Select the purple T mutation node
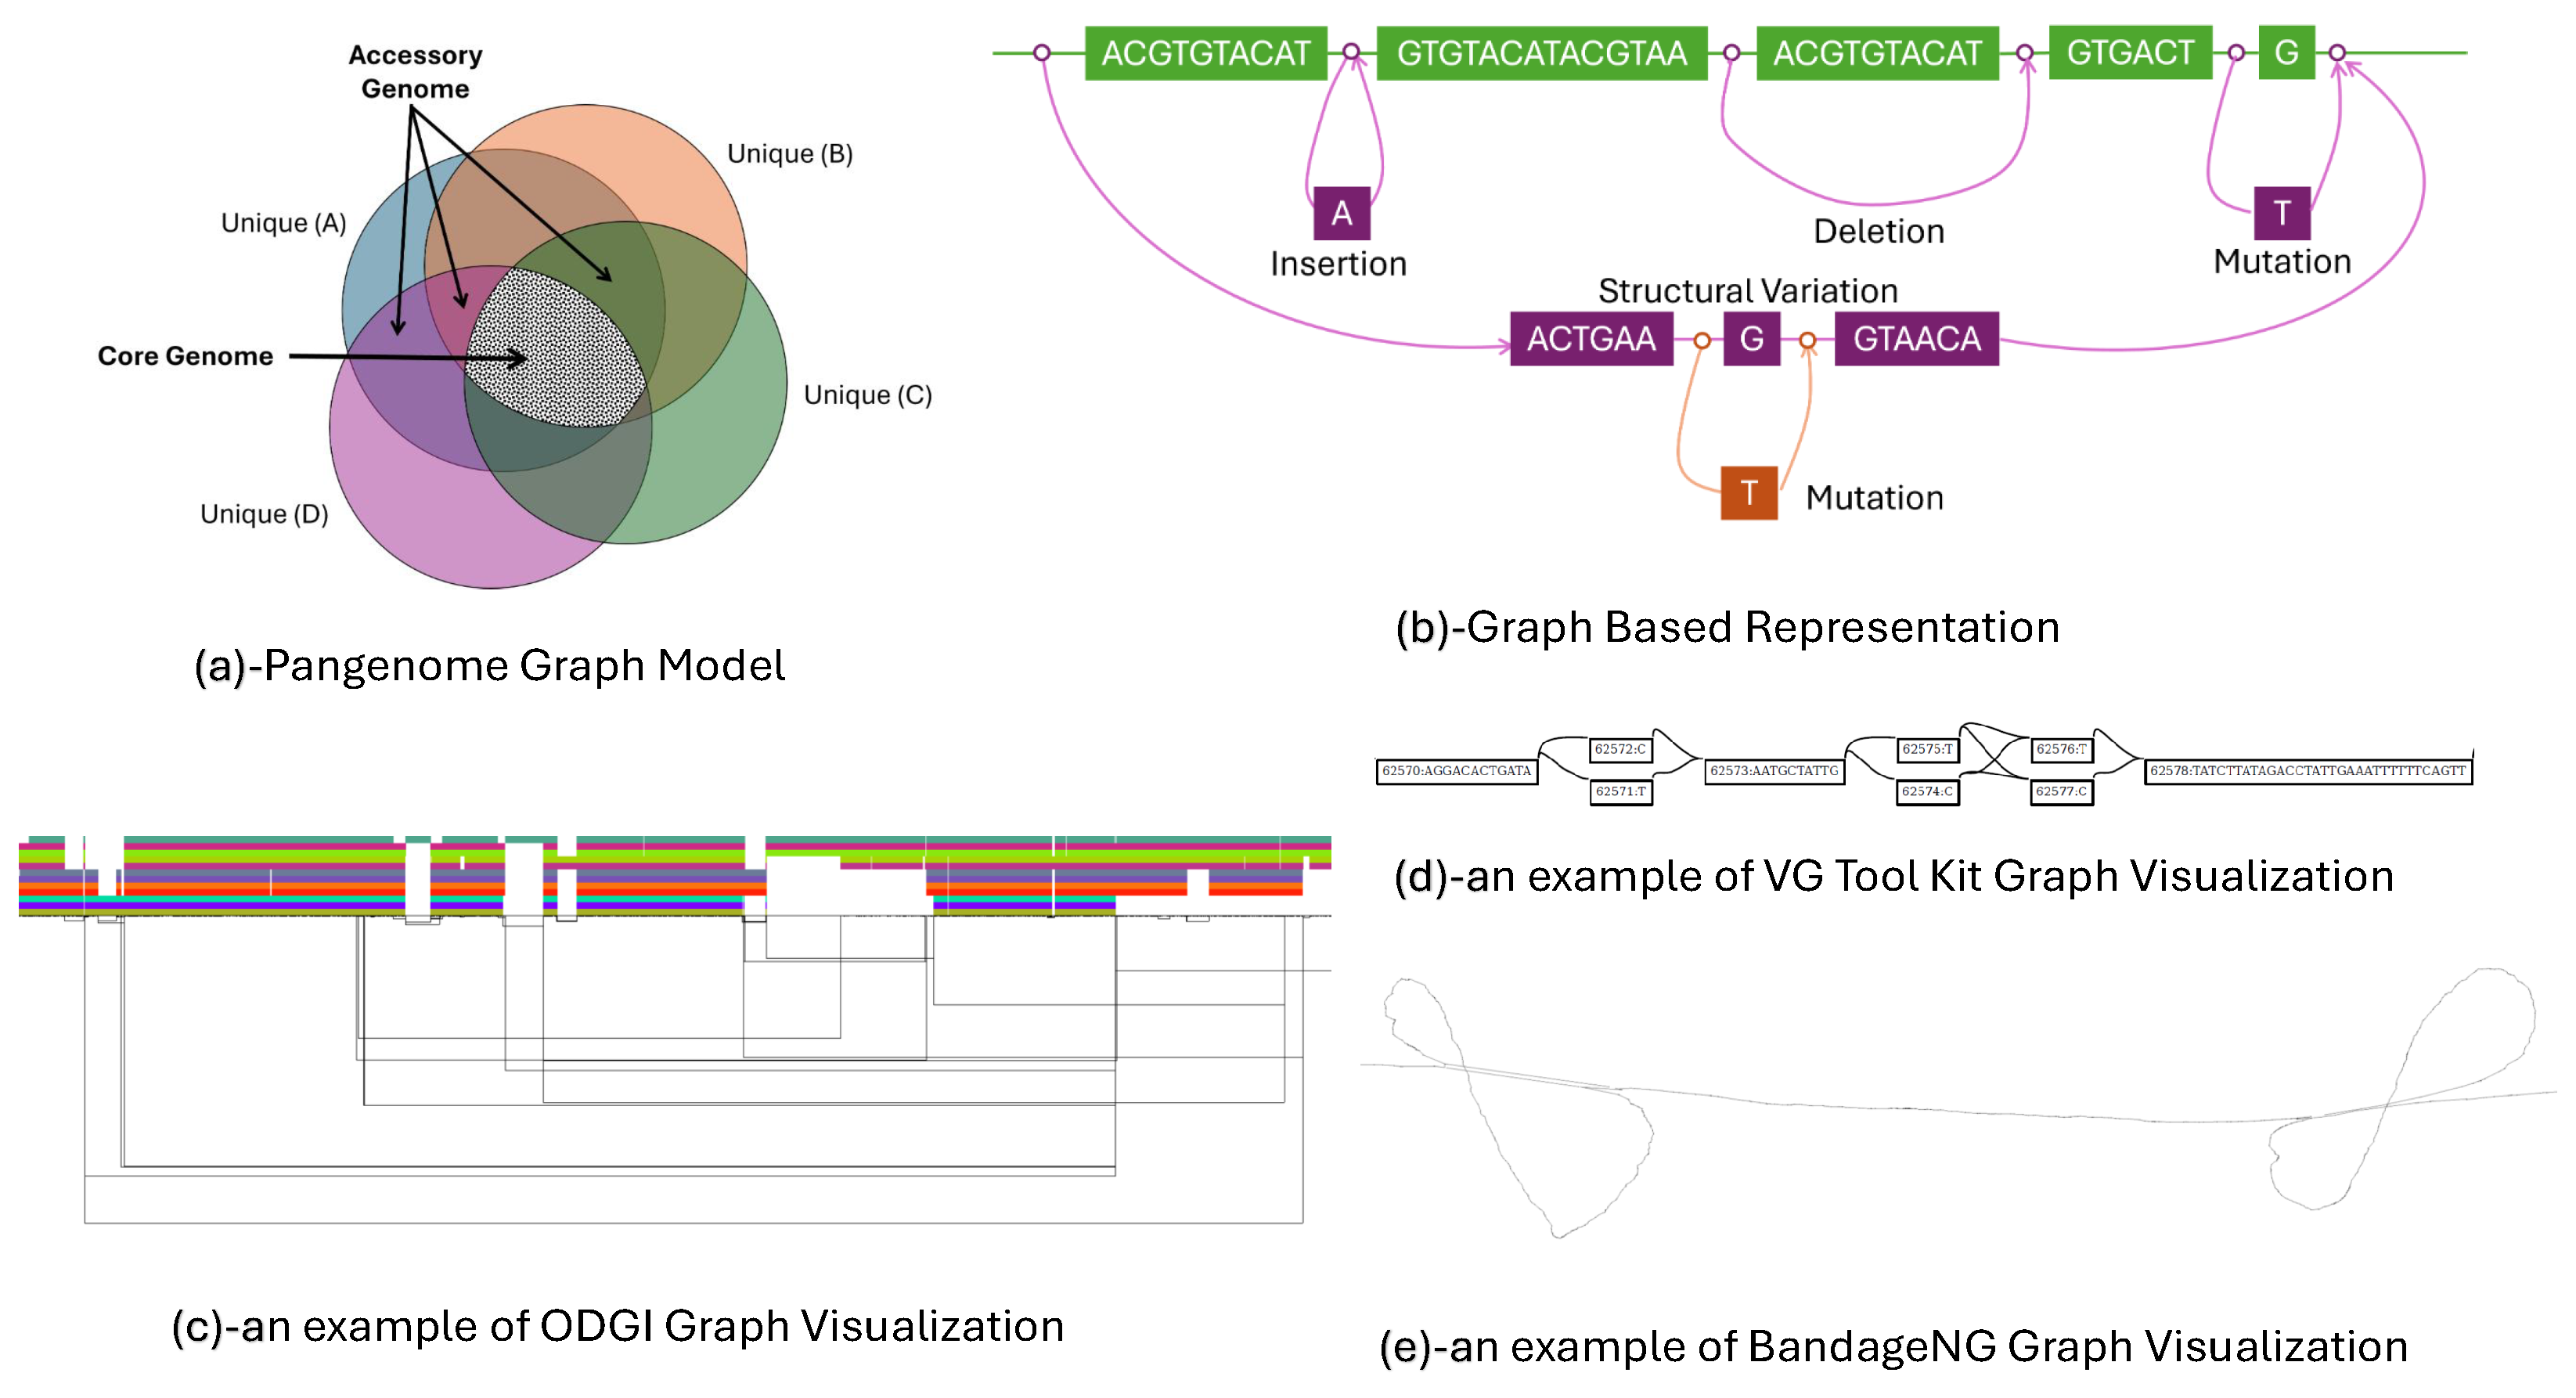This screenshot has height=1398, width=2576. pyautogui.click(x=2281, y=213)
